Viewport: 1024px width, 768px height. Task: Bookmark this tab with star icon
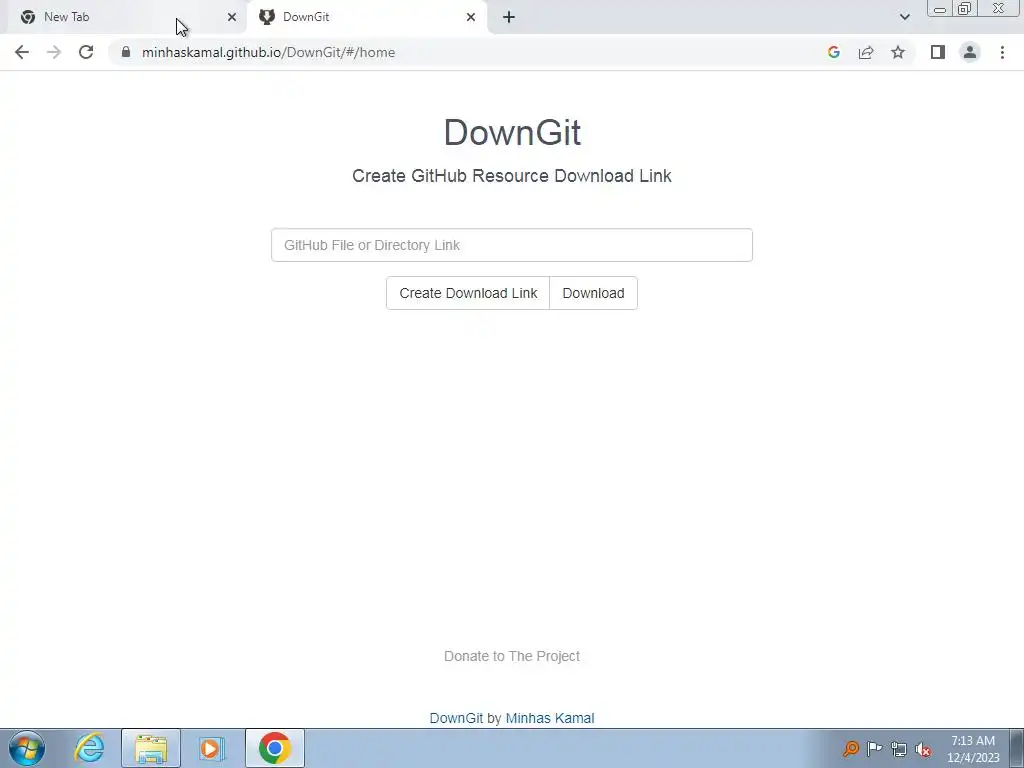click(898, 52)
